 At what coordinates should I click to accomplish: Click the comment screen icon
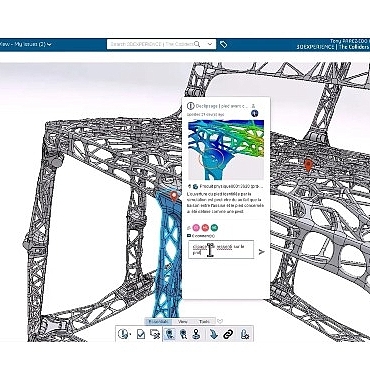coord(155,334)
